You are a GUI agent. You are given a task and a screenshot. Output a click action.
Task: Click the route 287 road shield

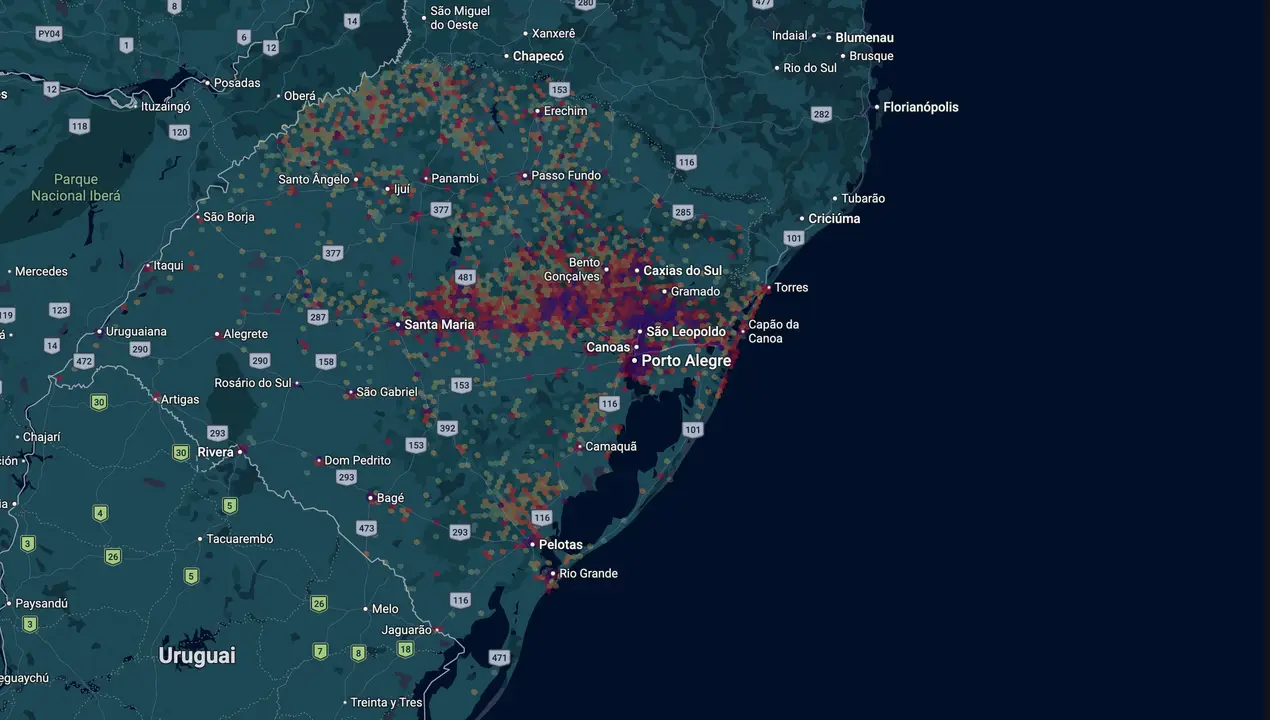(318, 317)
